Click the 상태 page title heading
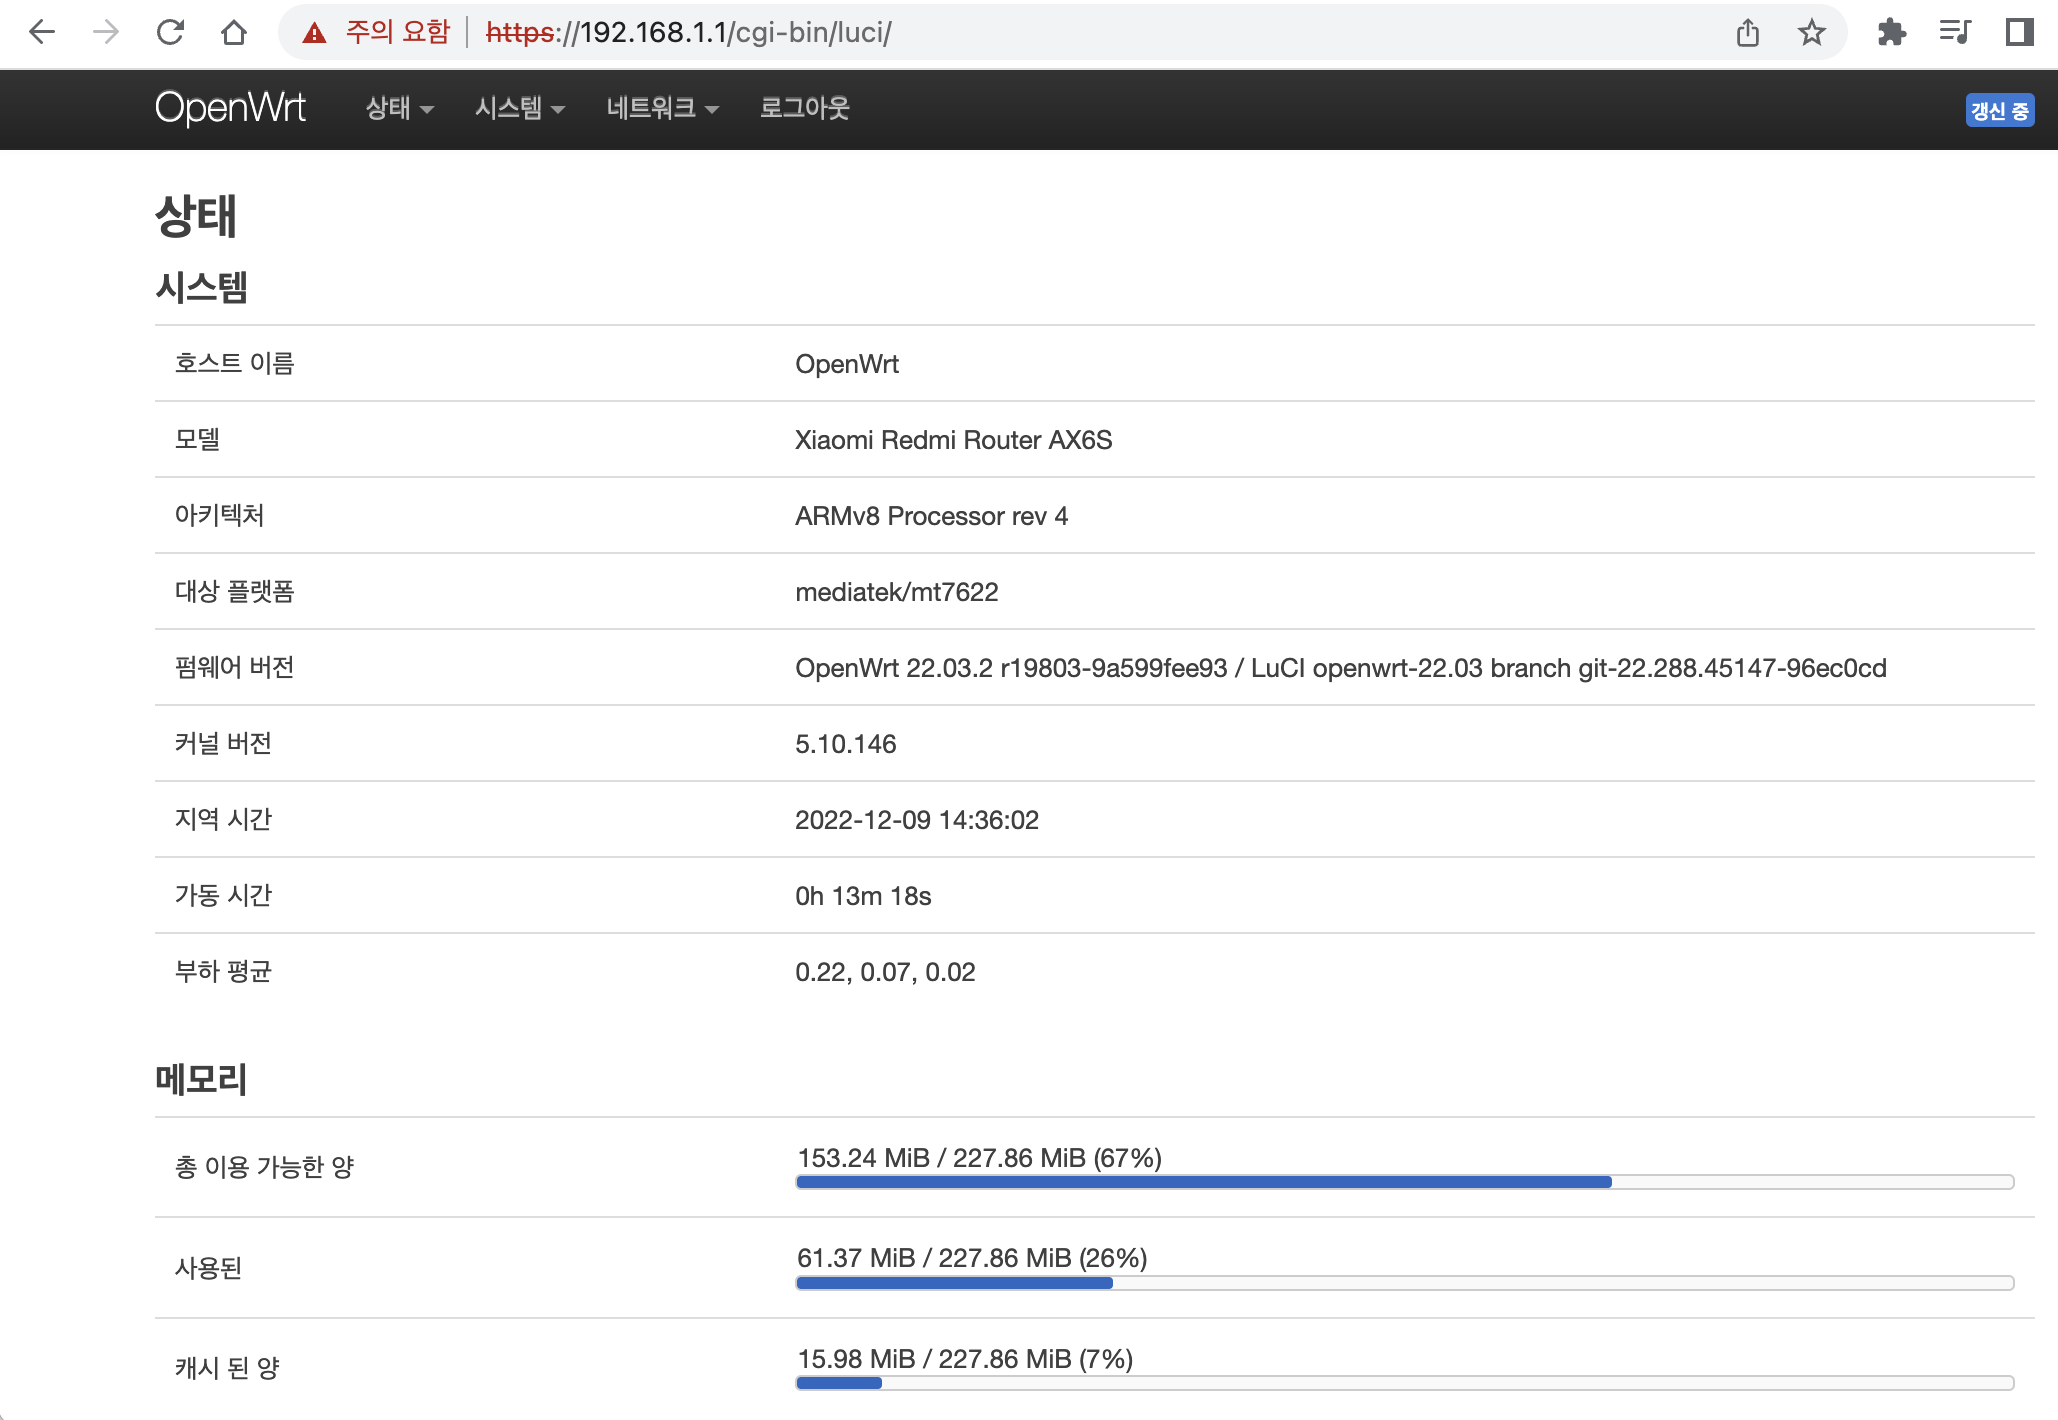This screenshot has width=2058, height=1420. [x=196, y=216]
